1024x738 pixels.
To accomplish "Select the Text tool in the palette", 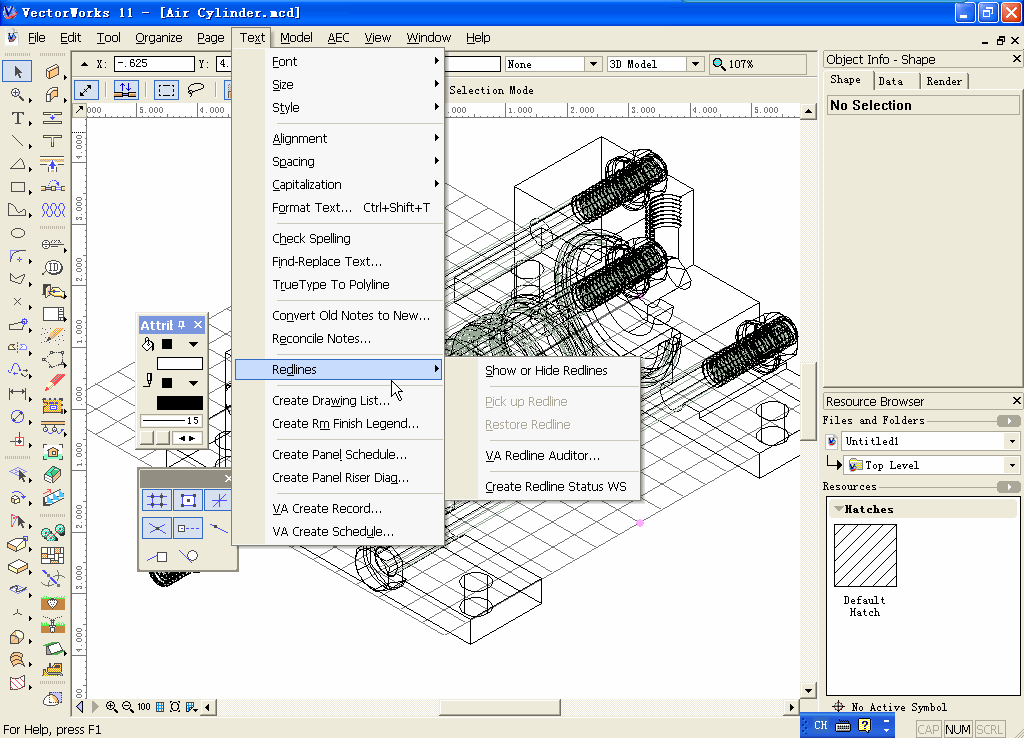I will [x=18, y=118].
